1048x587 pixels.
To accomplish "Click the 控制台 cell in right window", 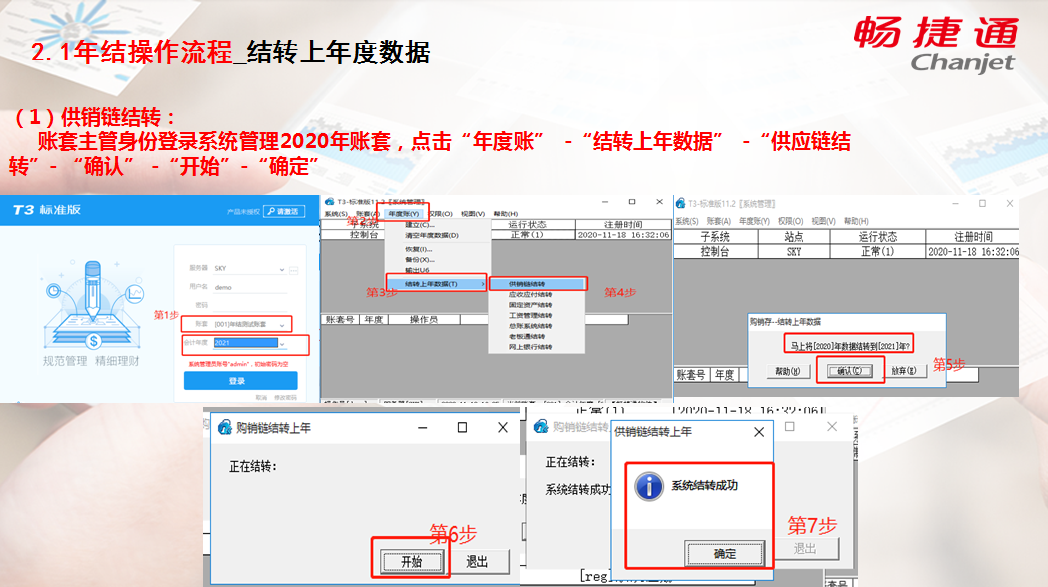I will [x=715, y=251].
